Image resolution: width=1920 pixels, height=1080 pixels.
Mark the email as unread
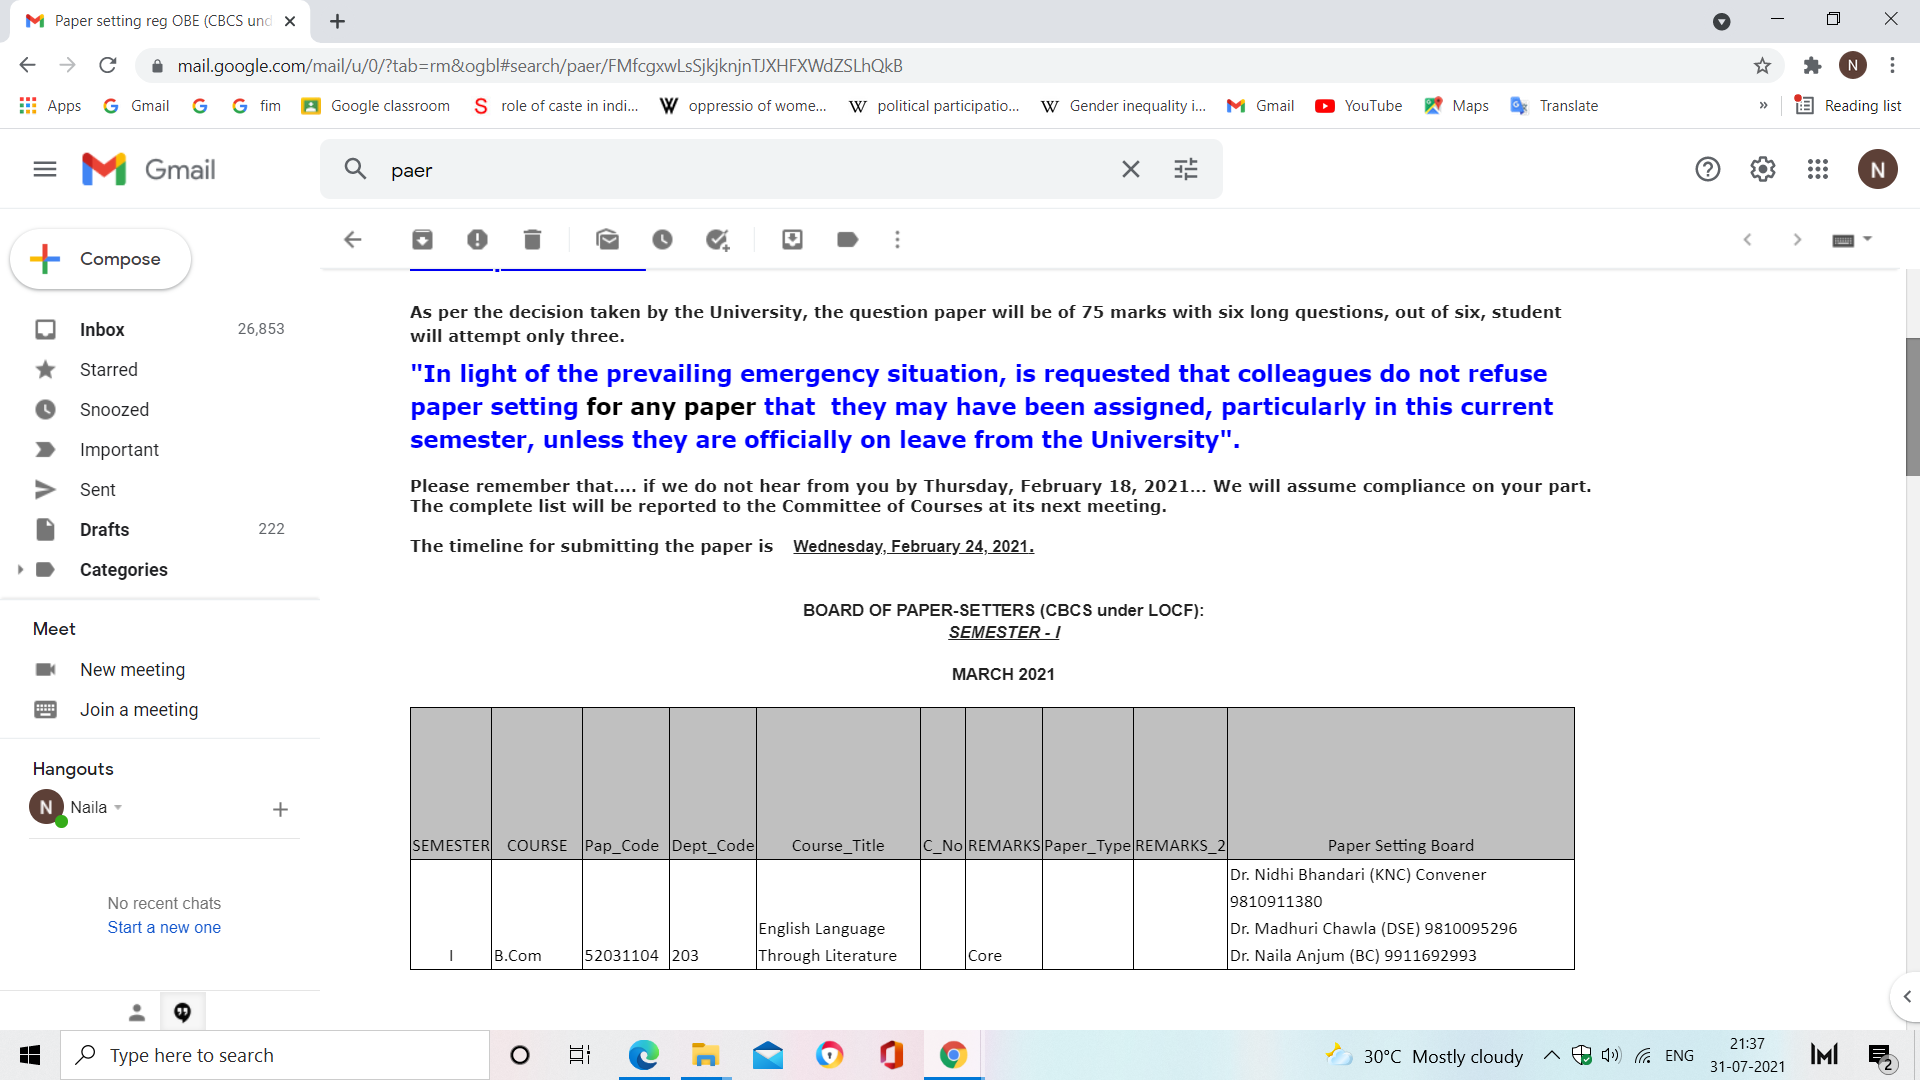pos(607,239)
